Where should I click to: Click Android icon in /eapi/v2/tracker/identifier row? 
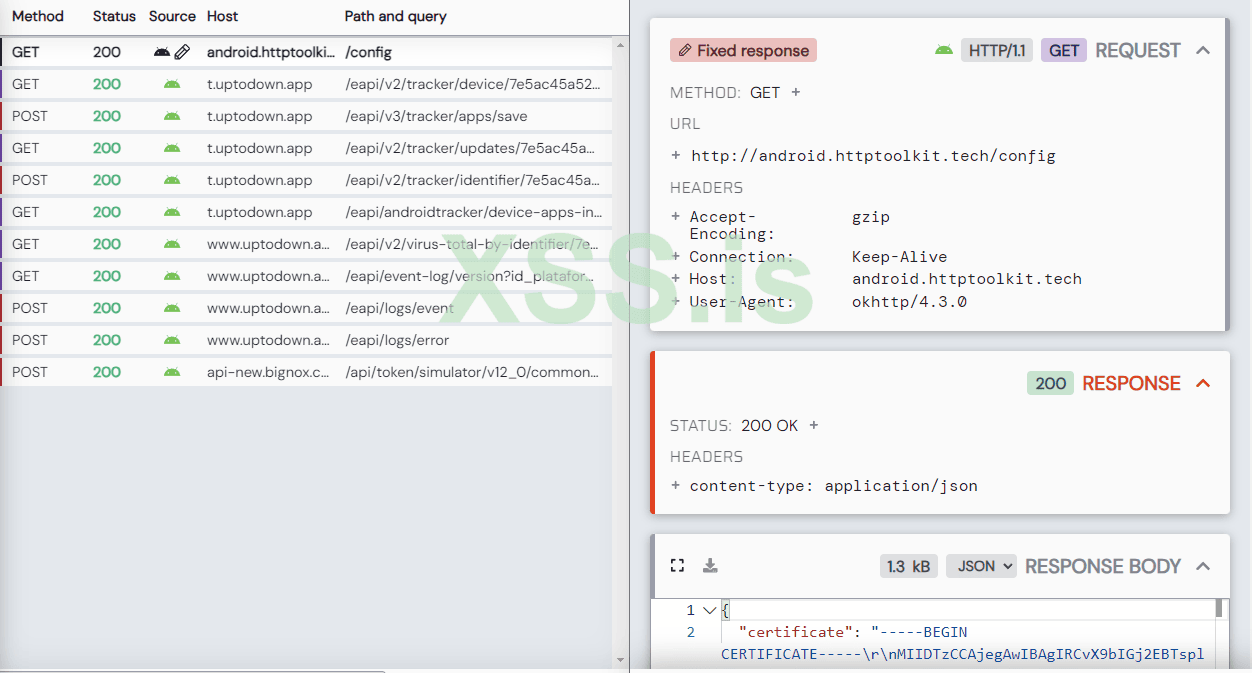pyautogui.click(x=172, y=180)
